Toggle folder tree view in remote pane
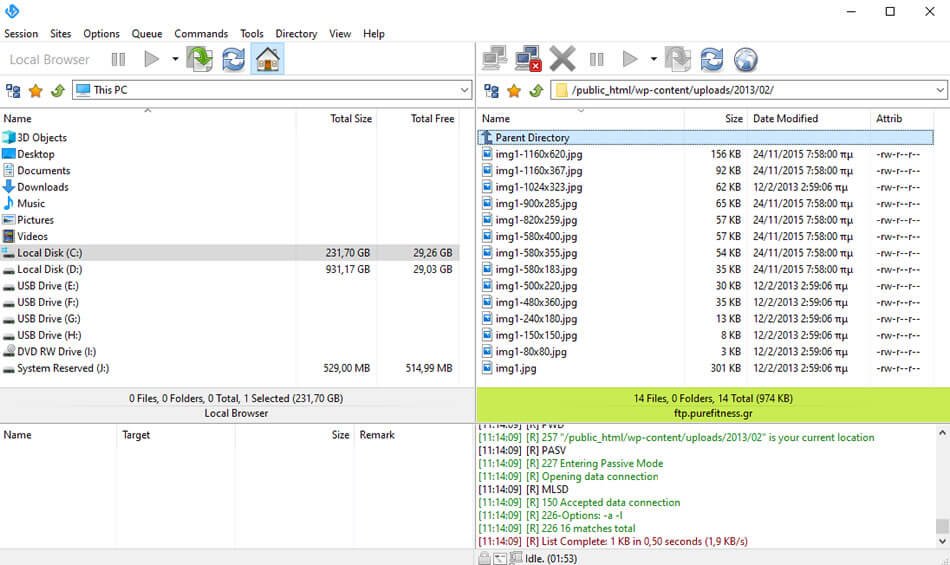The height and width of the screenshot is (565, 950). coord(491,91)
